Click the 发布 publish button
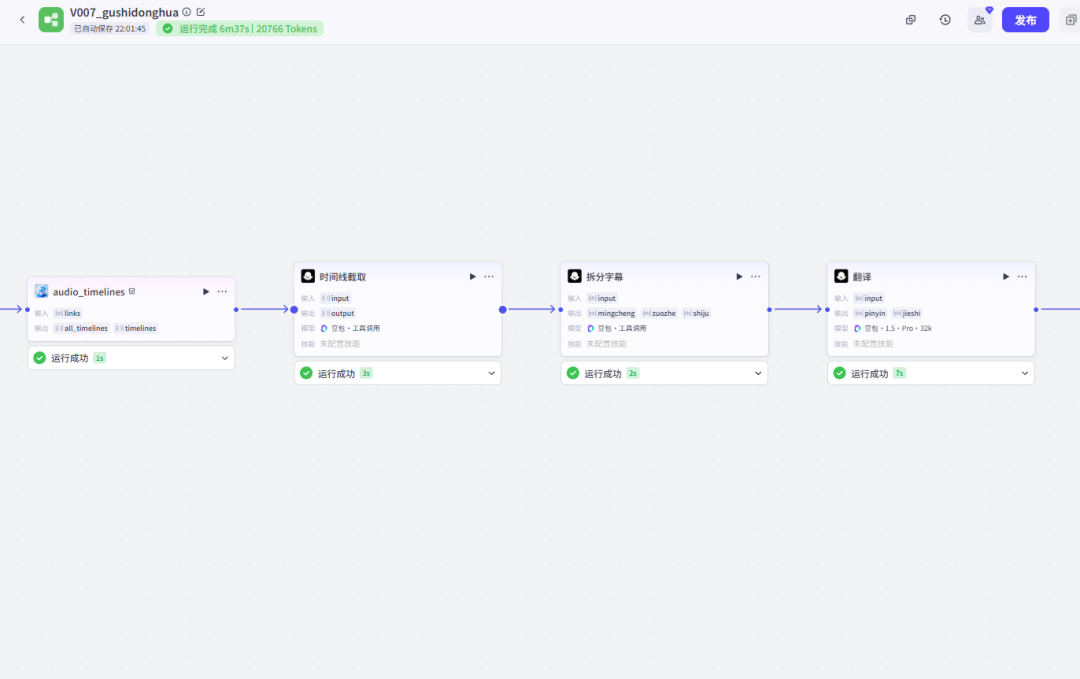Viewport: 1080px width, 679px height. pyautogui.click(x=1025, y=20)
